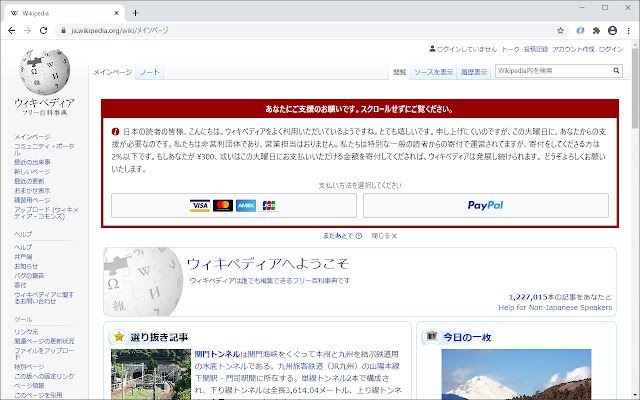
Task: Open 最近の更新 in sidebar
Action: (x=29, y=181)
